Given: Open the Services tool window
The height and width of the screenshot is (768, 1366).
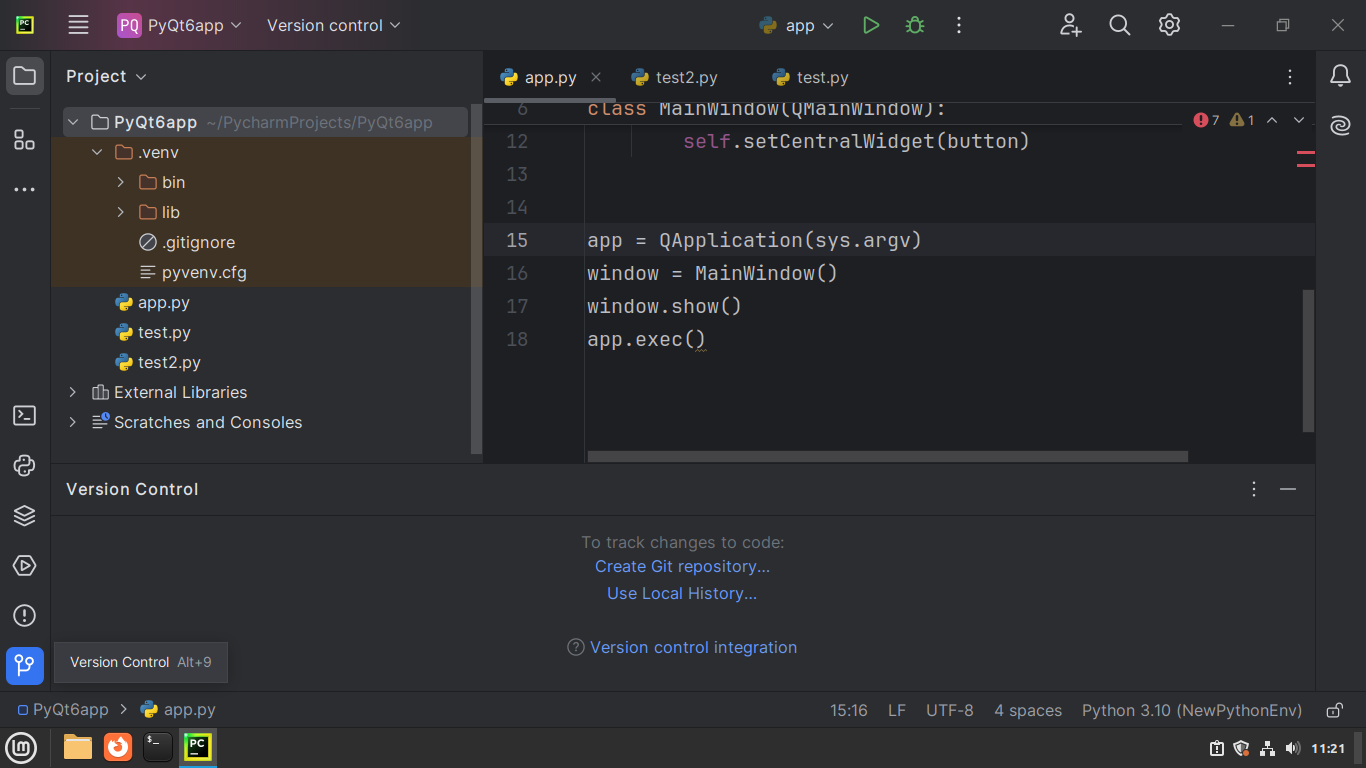Looking at the screenshot, I should click(x=25, y=566).
